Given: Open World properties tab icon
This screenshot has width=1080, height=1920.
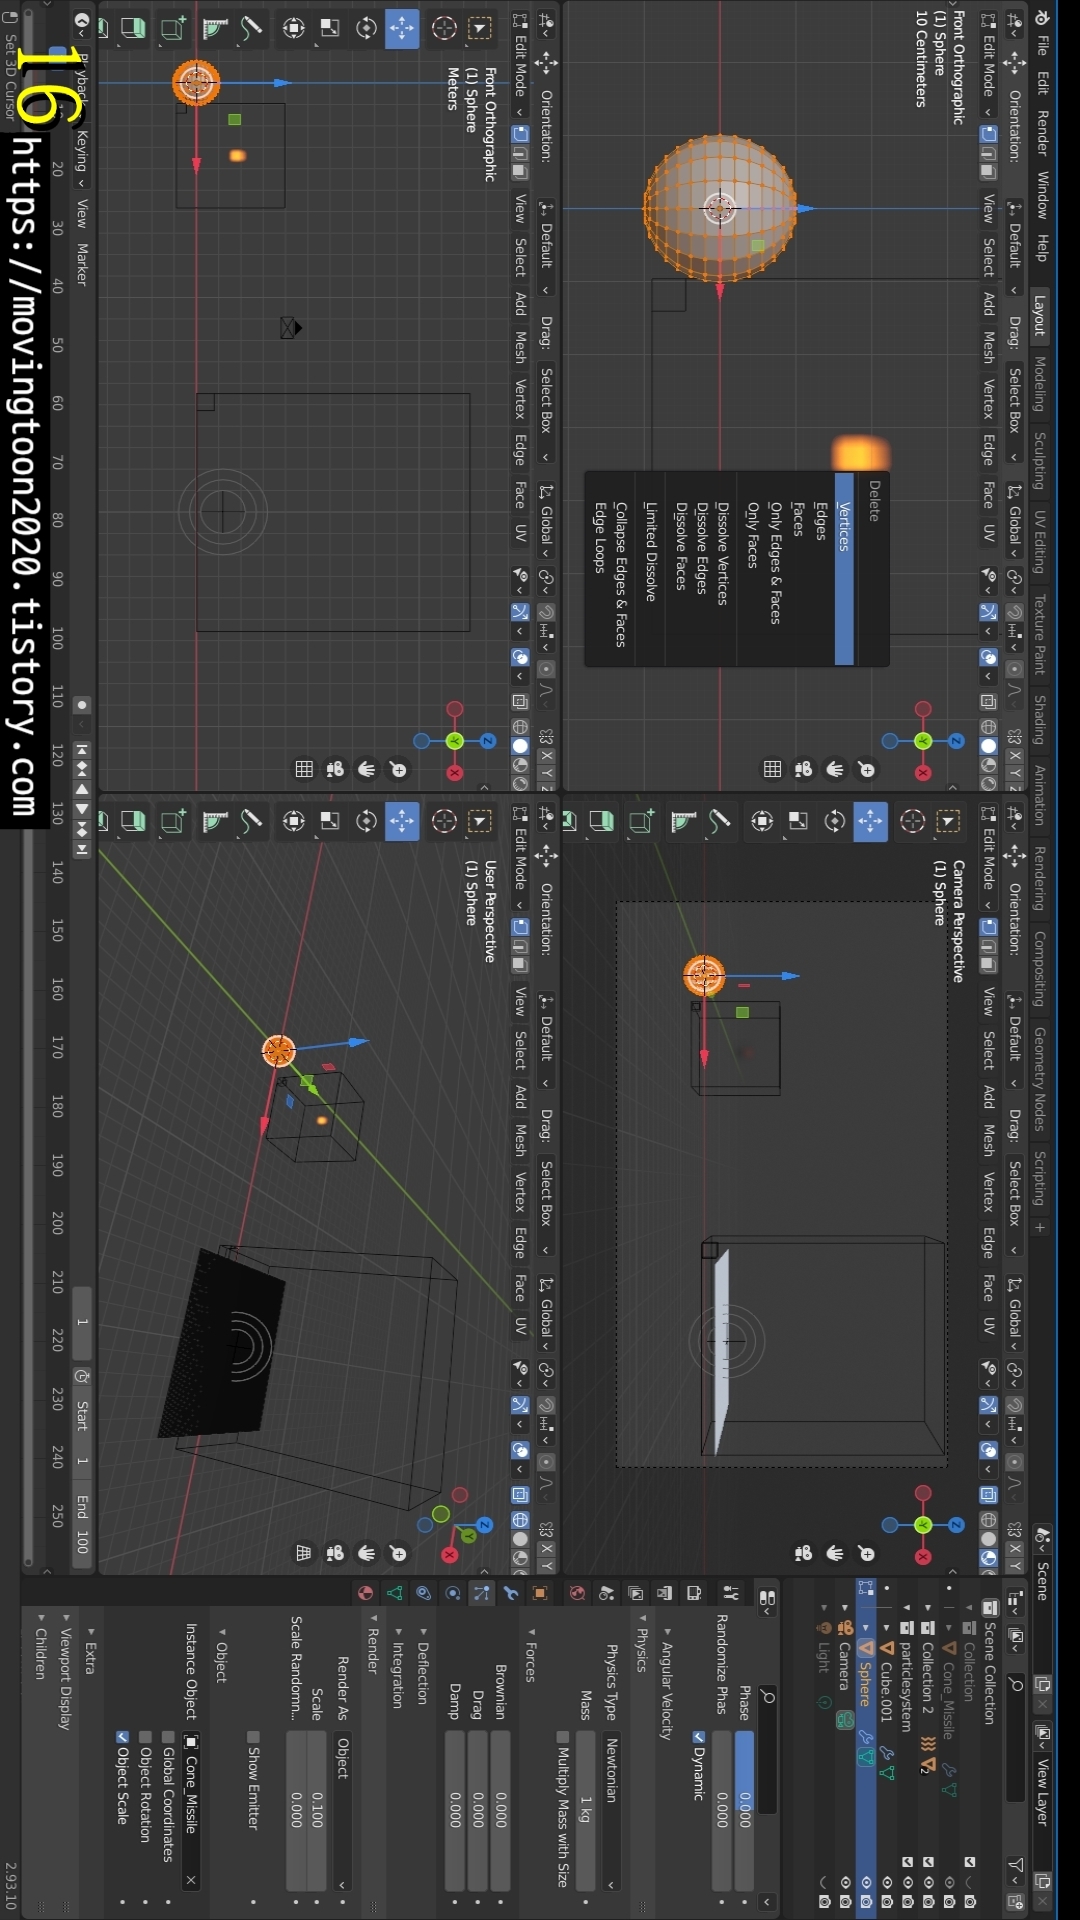Looking at the screenshot, I should [577, 1593].
